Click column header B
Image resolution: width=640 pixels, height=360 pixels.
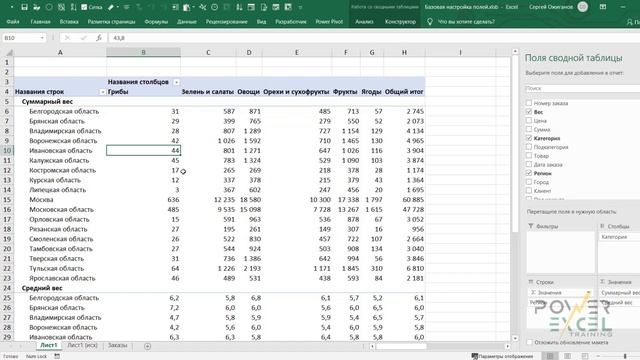coord(143,52)
